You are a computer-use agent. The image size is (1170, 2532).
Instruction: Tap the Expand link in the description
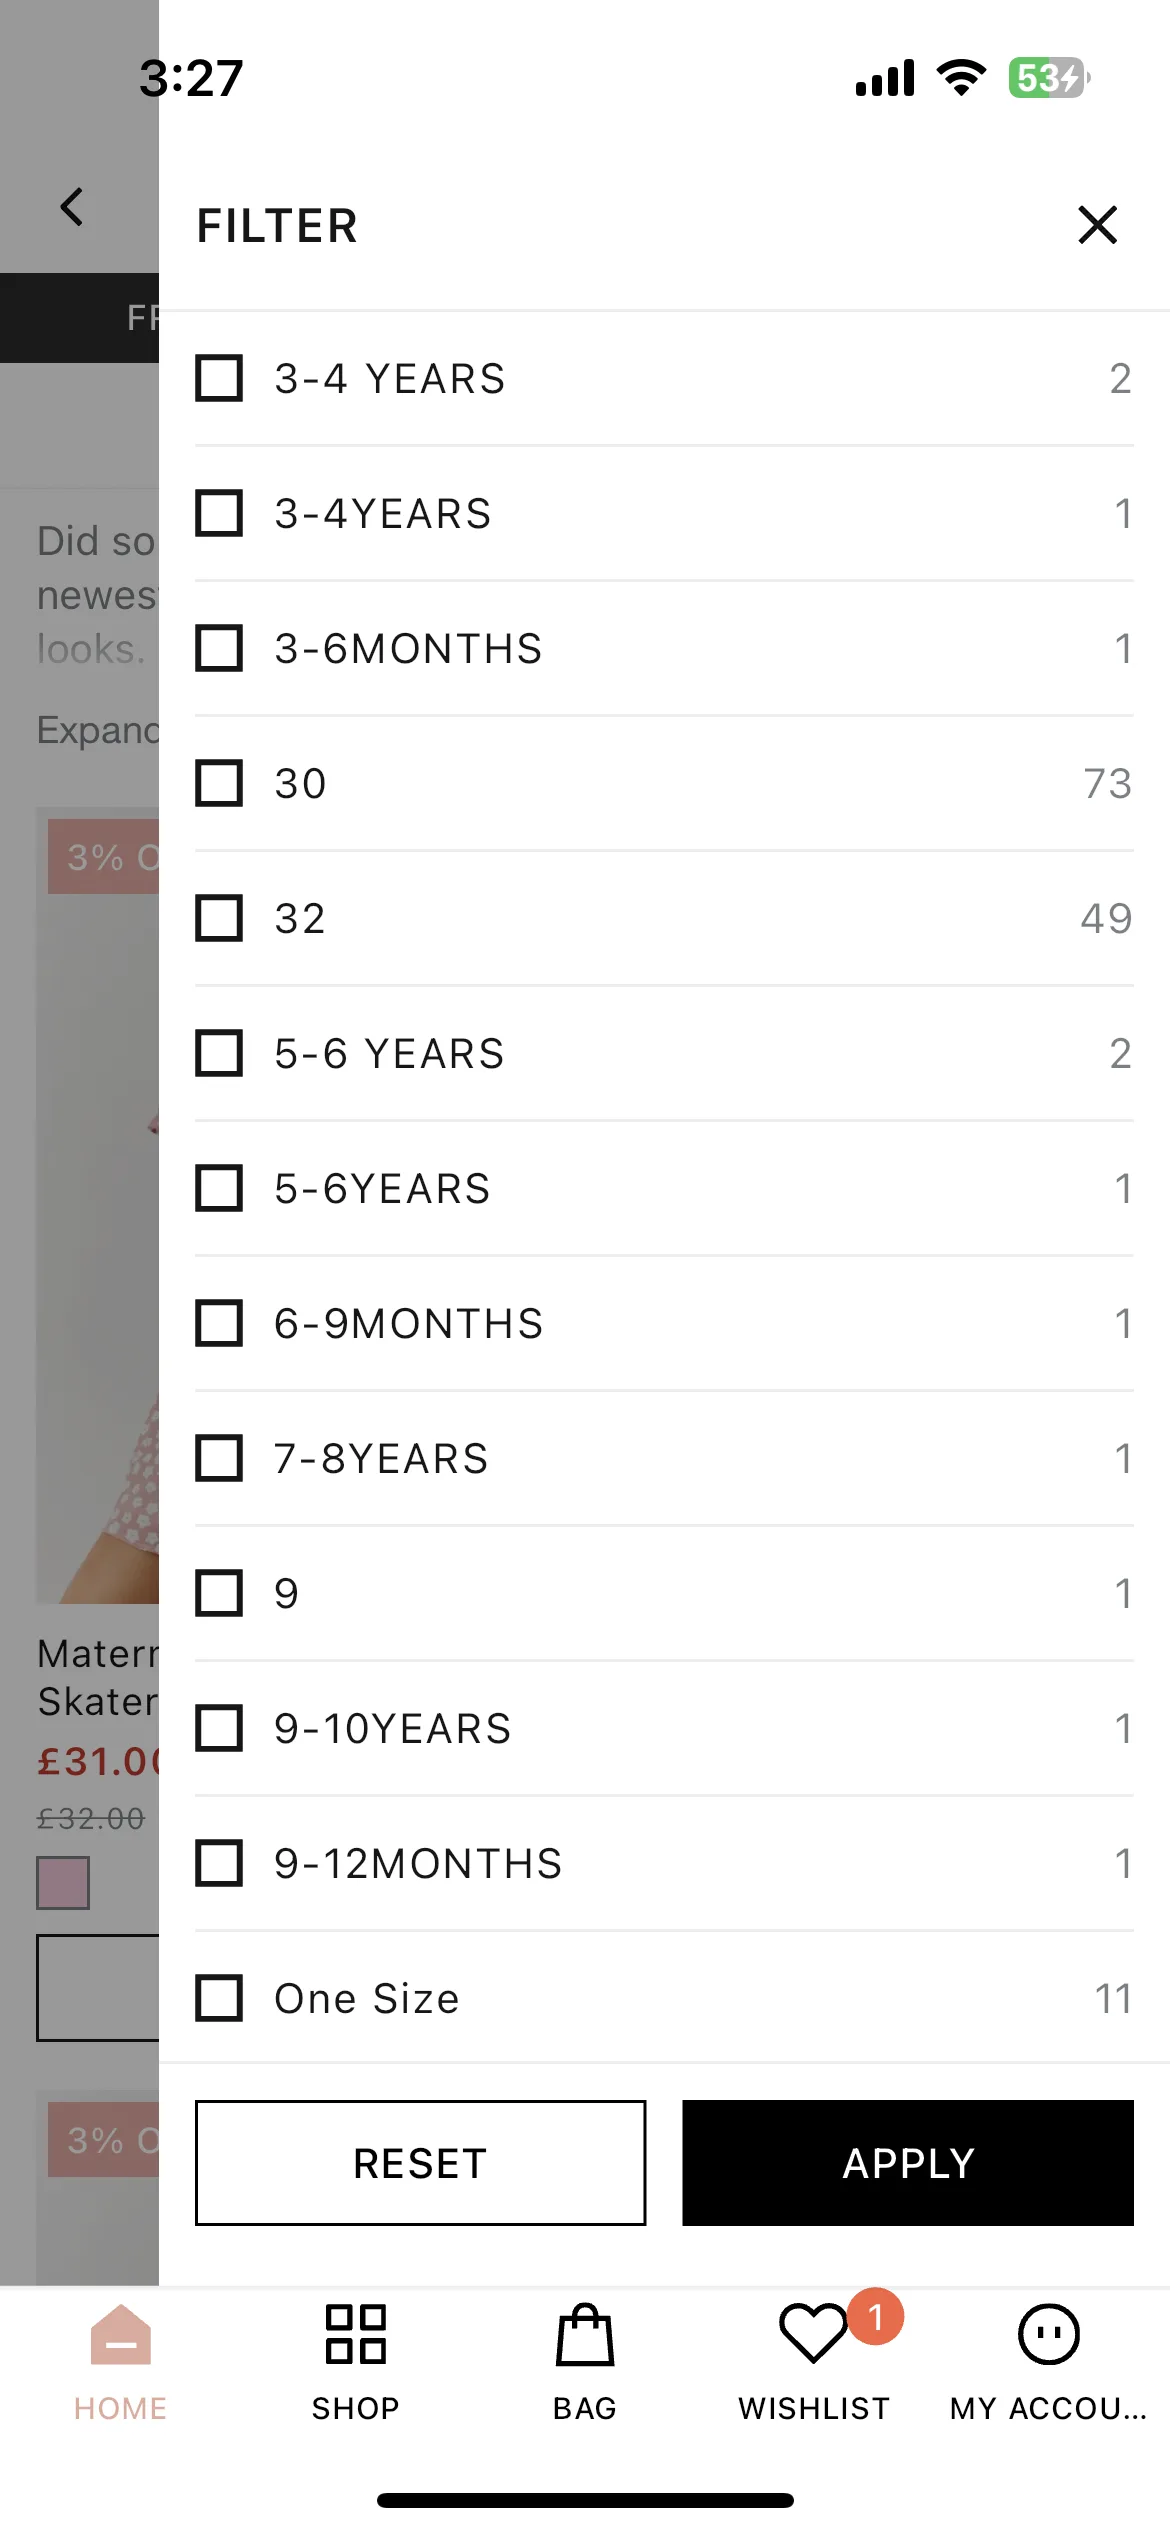coord(98,730)
